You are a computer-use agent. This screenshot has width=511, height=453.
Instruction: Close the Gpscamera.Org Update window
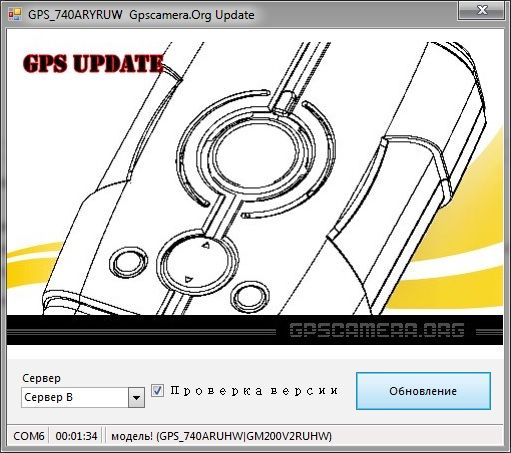tap(482, 10)
